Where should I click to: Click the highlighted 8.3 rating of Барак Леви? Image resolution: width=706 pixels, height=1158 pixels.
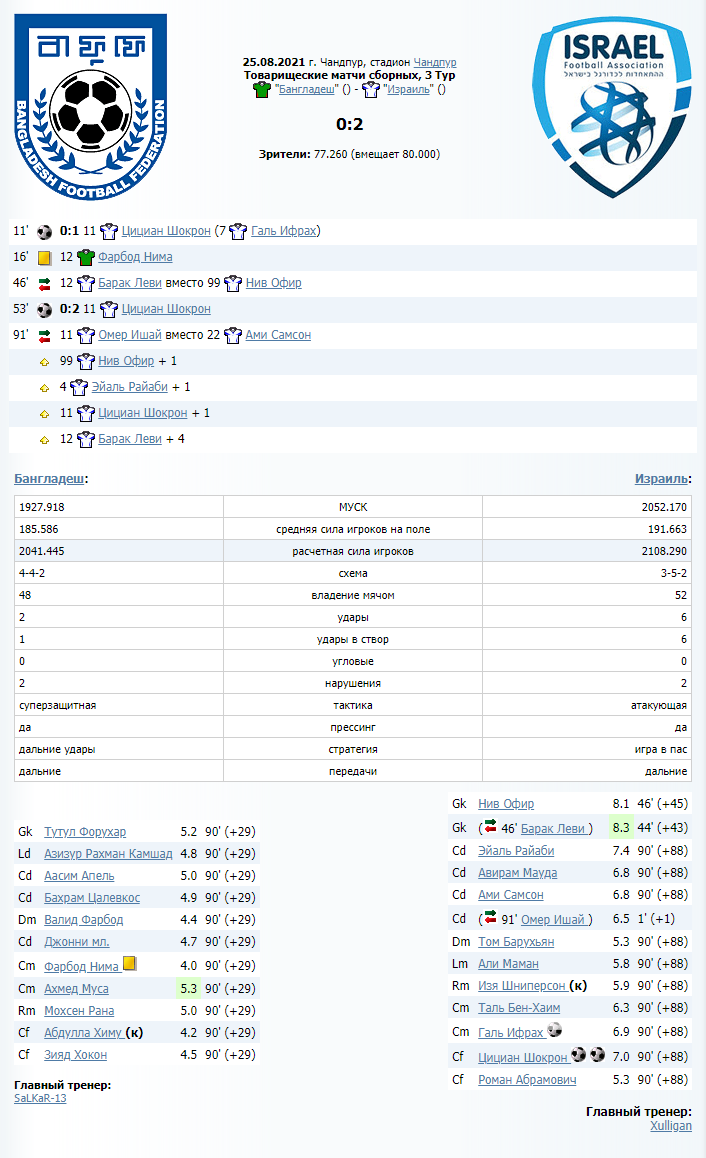(x=620, y=828)
